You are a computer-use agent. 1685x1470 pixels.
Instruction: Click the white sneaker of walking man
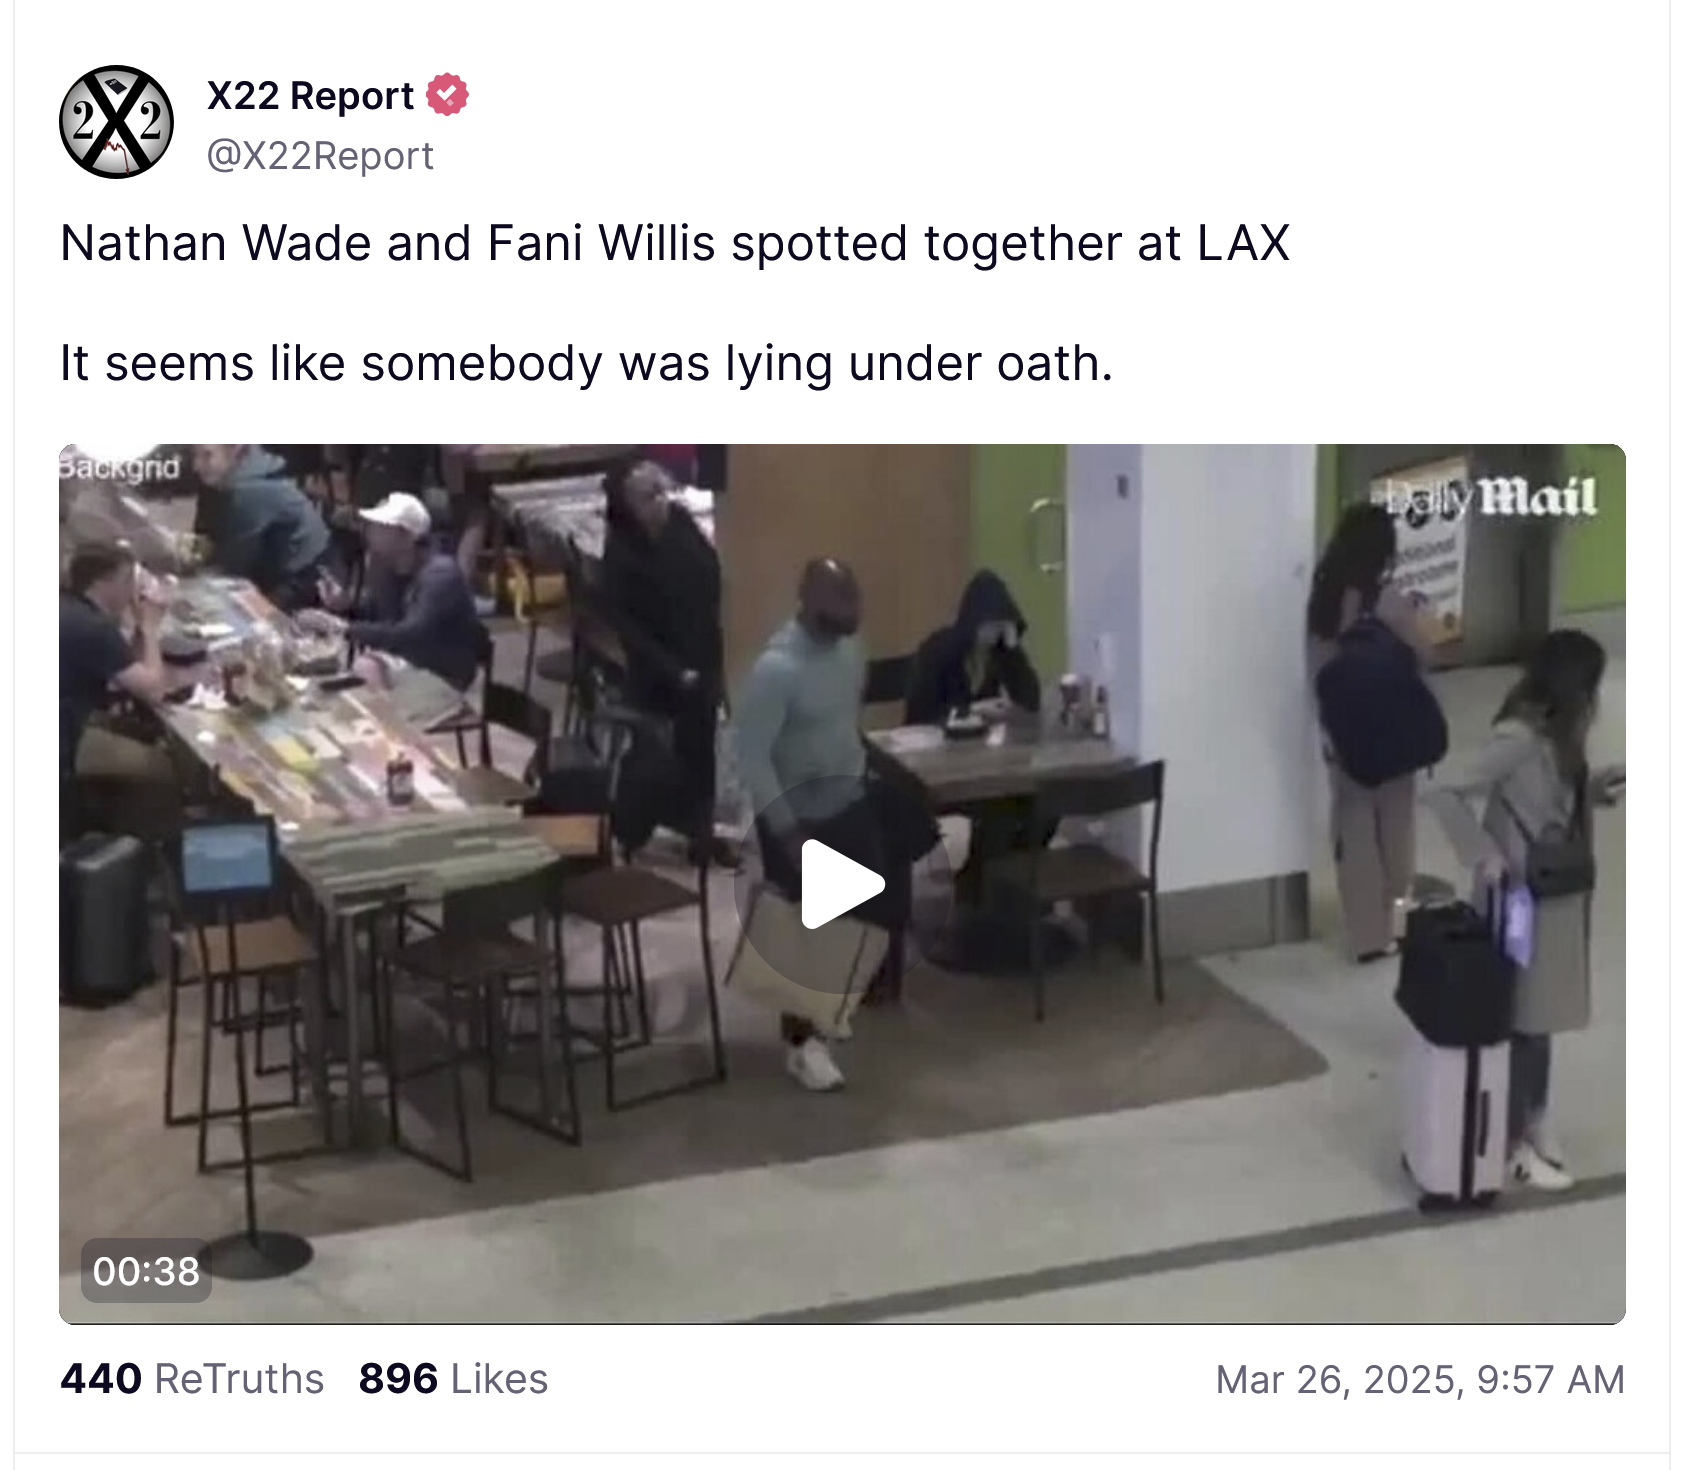point(814,1063)
